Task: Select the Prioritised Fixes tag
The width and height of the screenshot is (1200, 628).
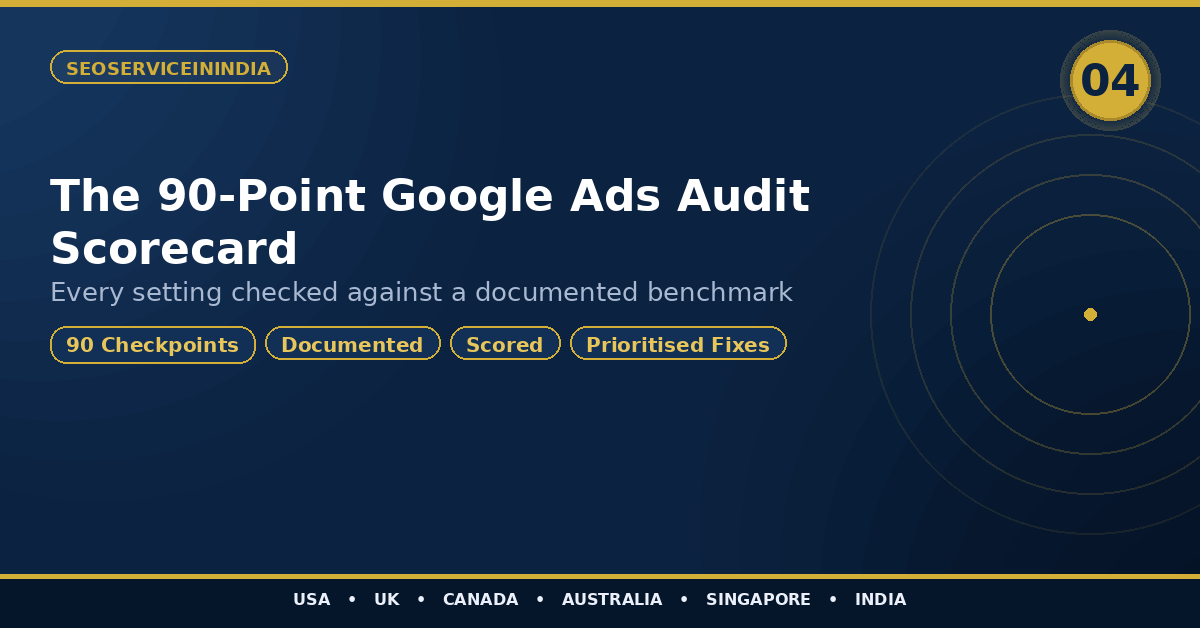Action: (x=678, y=344)
